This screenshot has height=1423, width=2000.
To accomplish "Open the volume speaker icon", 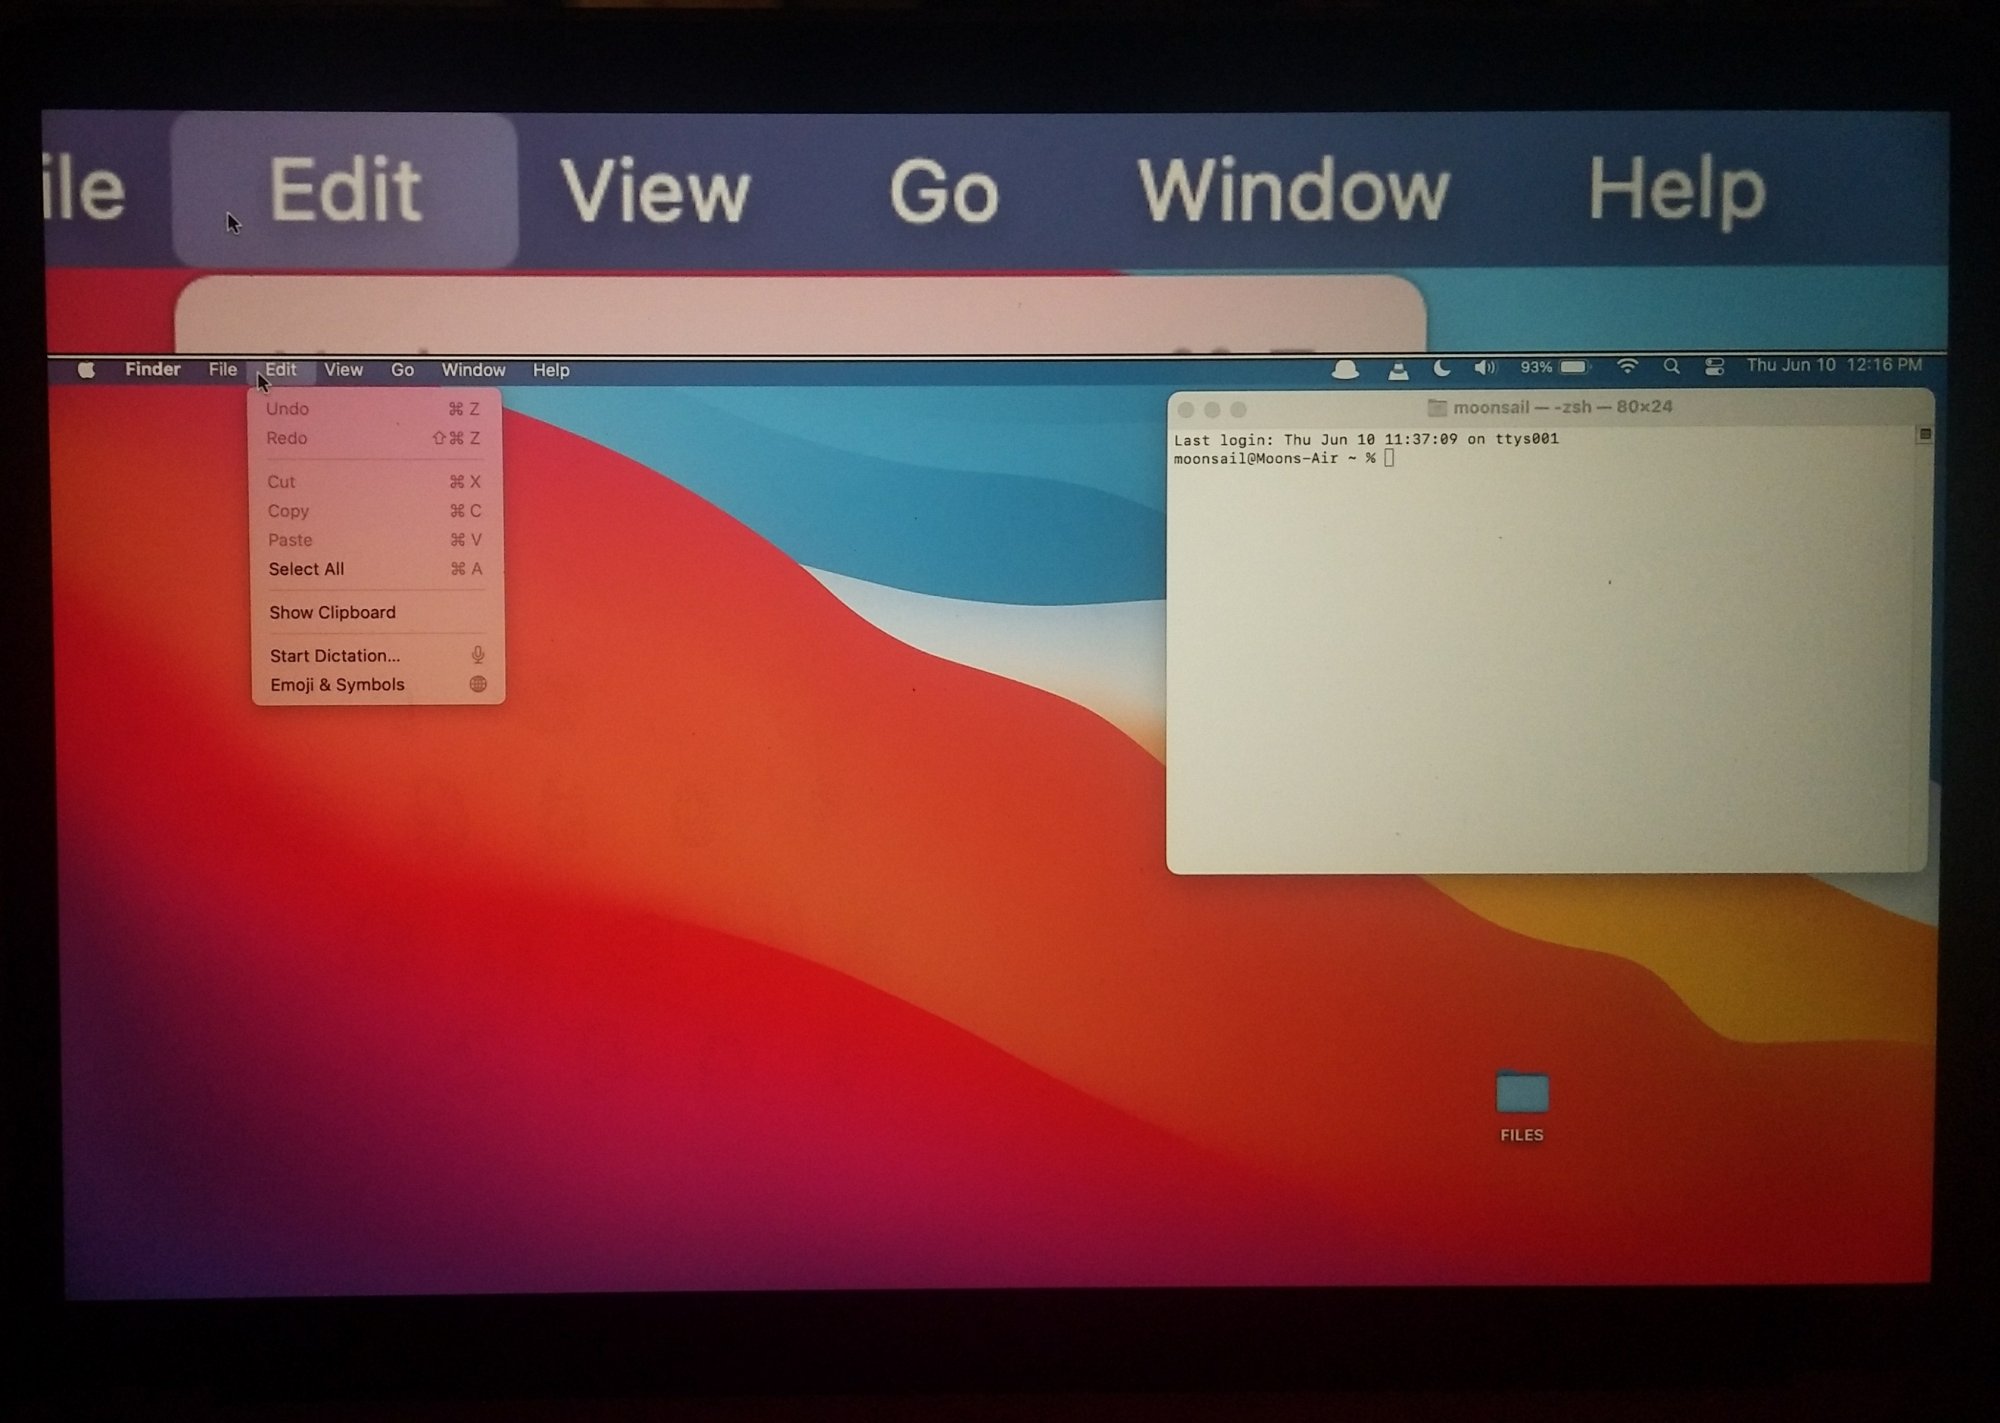I will click(x=1485, y=368).
